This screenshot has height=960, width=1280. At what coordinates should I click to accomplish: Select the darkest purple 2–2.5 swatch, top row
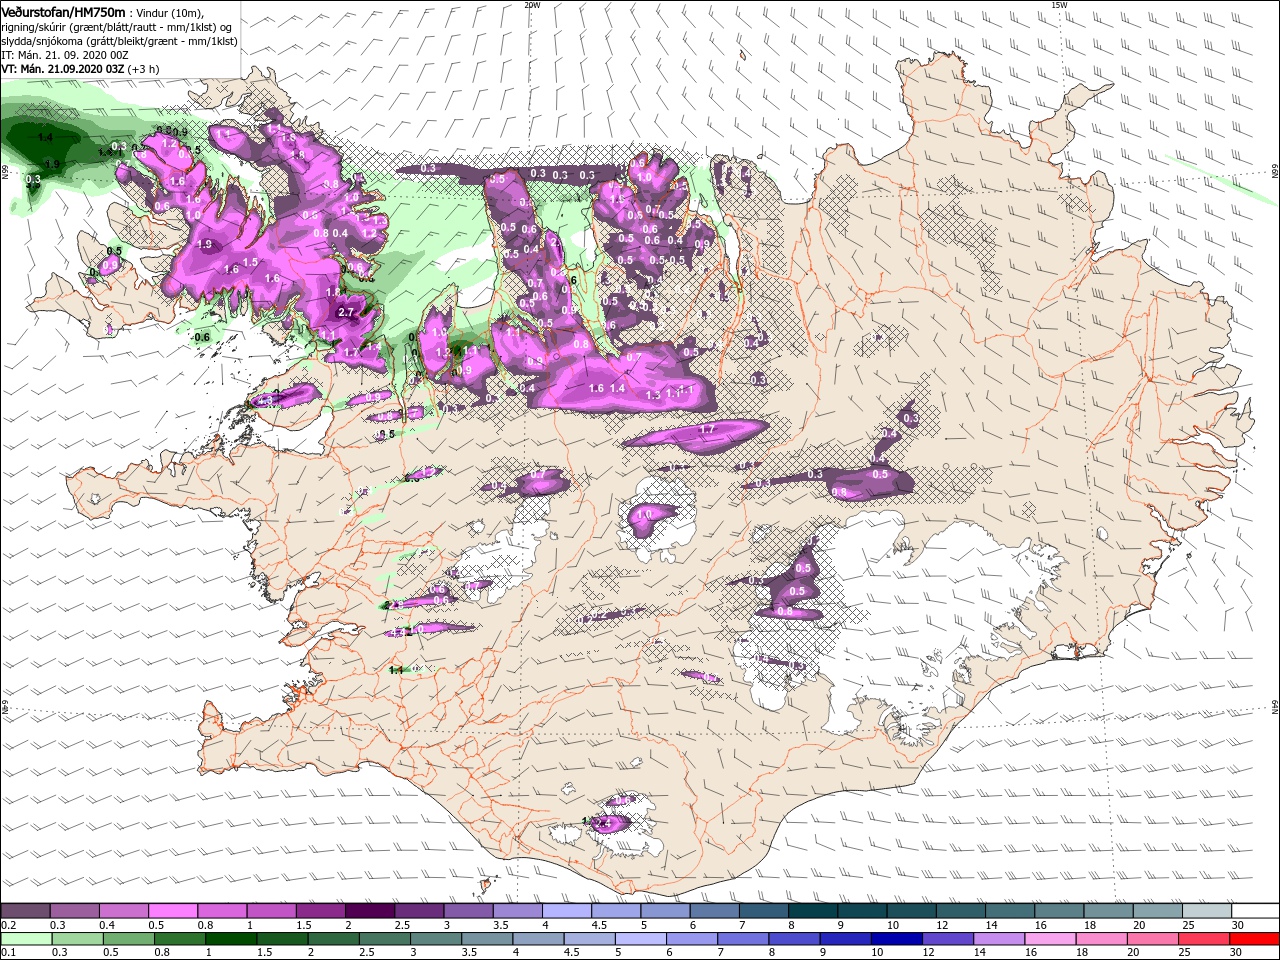click(x=369, y=911)
